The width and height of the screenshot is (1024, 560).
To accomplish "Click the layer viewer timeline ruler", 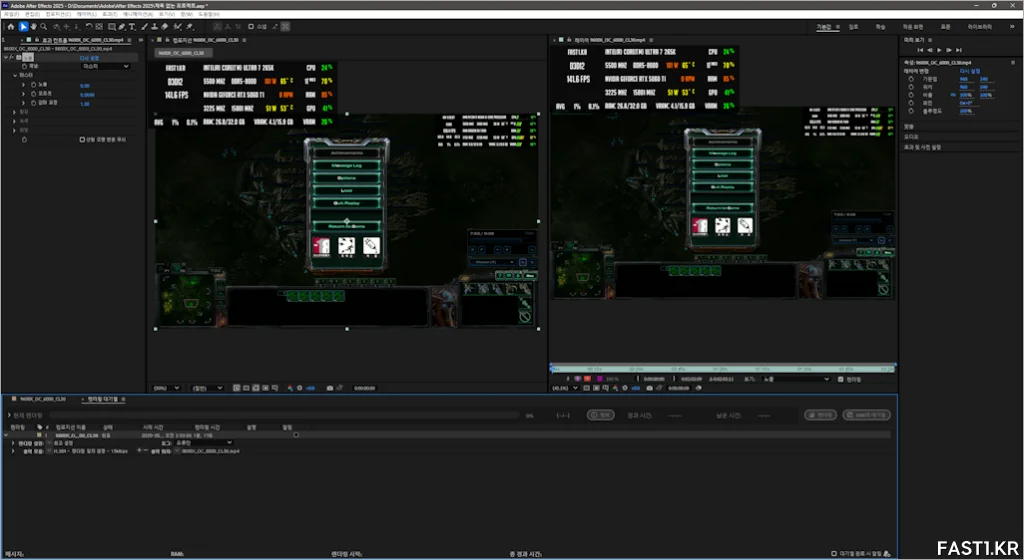I will click(722, 369).
